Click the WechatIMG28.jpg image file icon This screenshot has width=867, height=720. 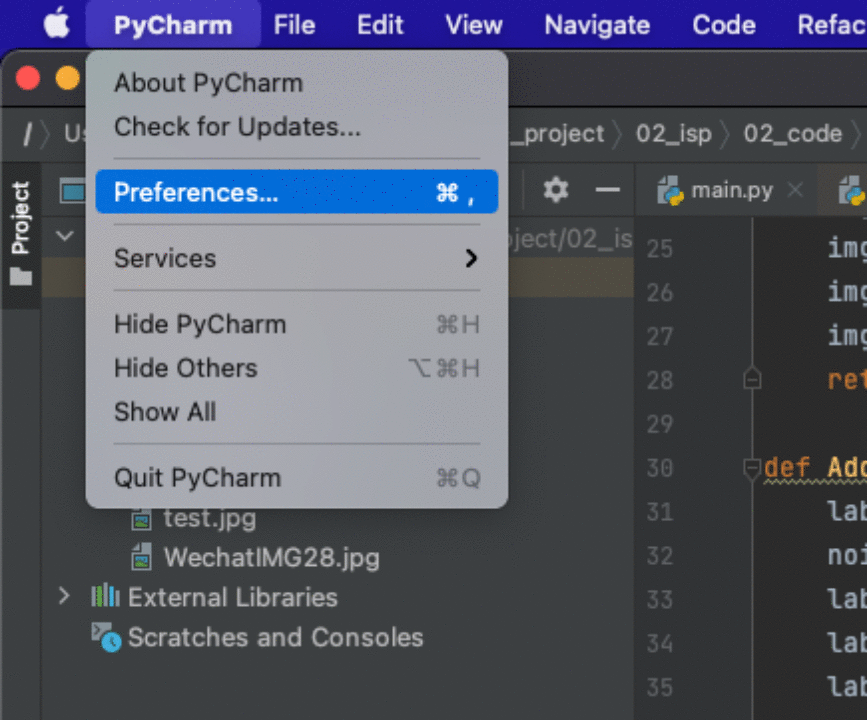[x=142, y=557]
